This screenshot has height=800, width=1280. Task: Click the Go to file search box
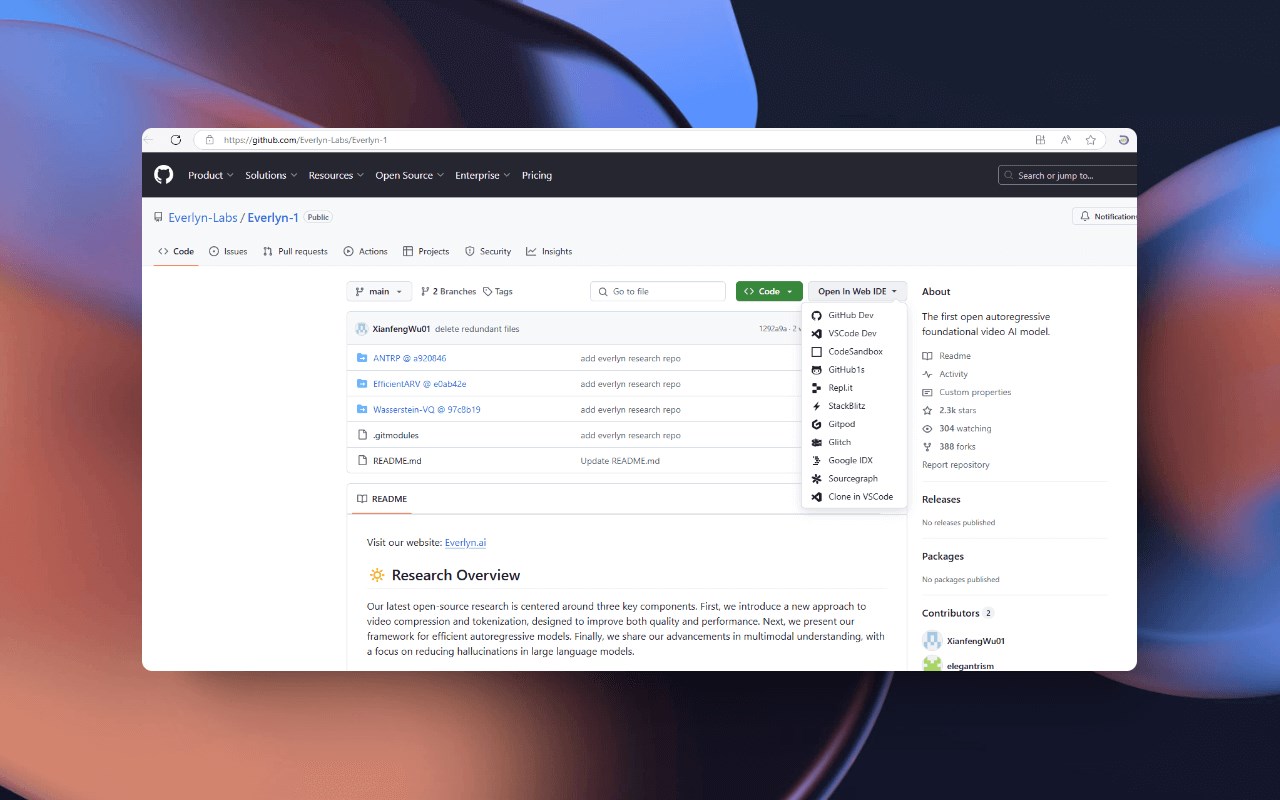pyautogui.click(x=658, y=291)
